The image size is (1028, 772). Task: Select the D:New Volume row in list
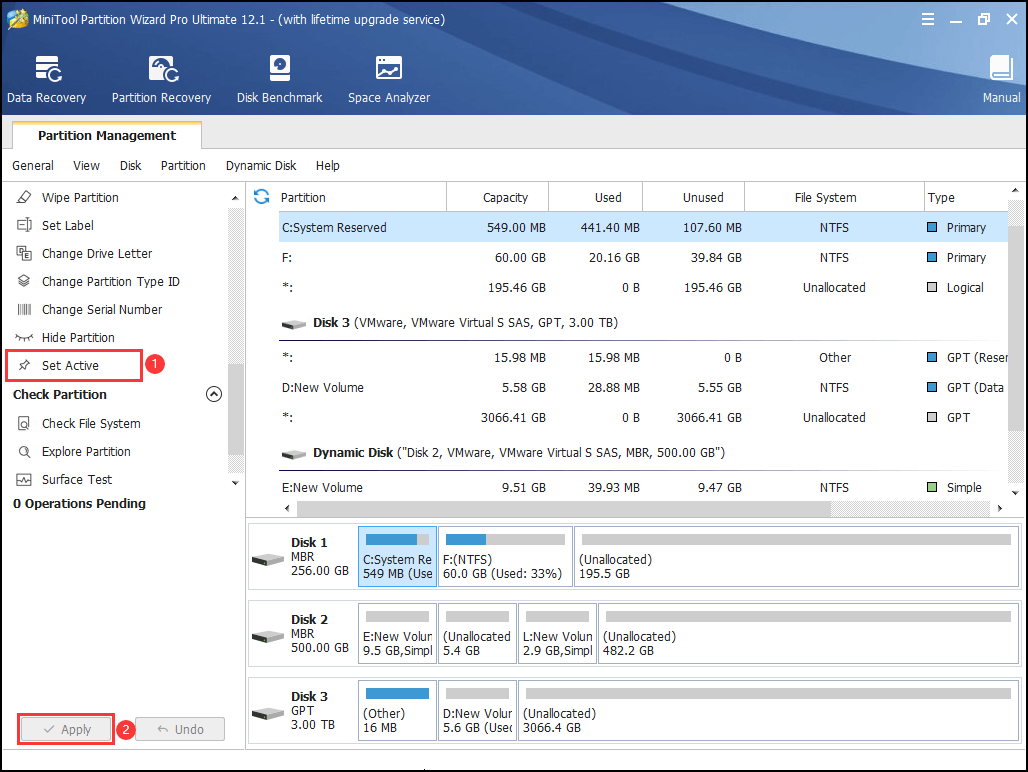pyautogui.click(x=642, y=387)
